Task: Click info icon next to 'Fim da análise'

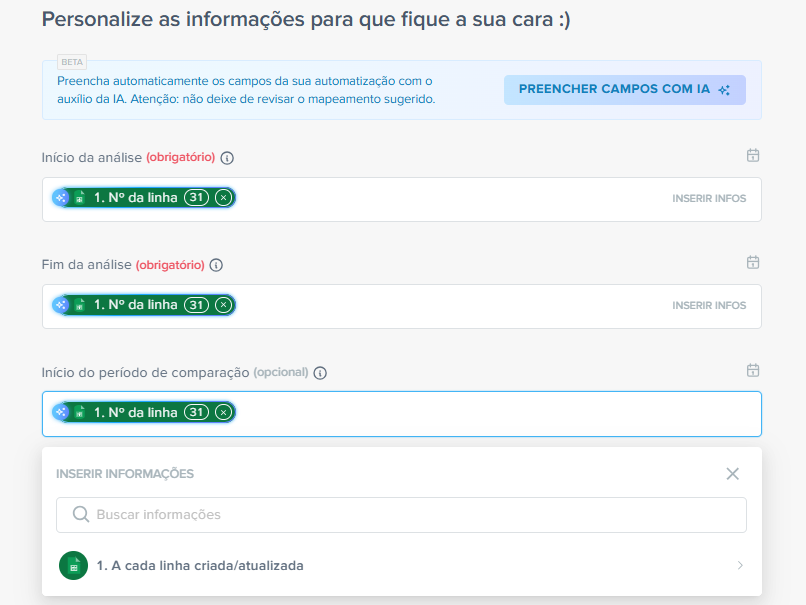Action: click(x=216, y=265)
